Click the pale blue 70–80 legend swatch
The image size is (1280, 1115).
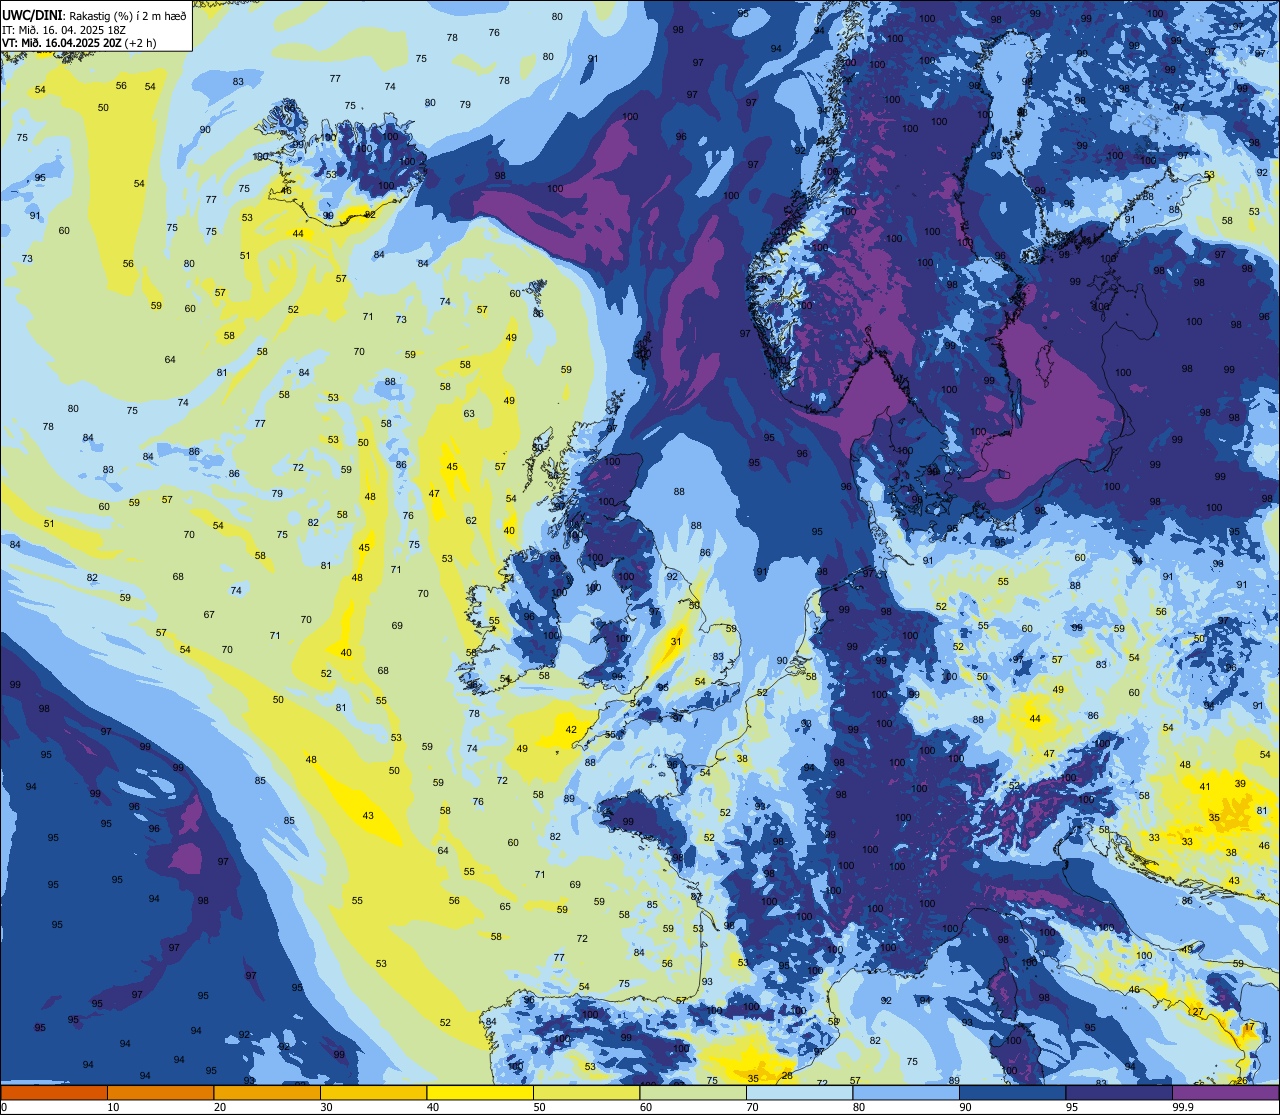(799, 1092)
